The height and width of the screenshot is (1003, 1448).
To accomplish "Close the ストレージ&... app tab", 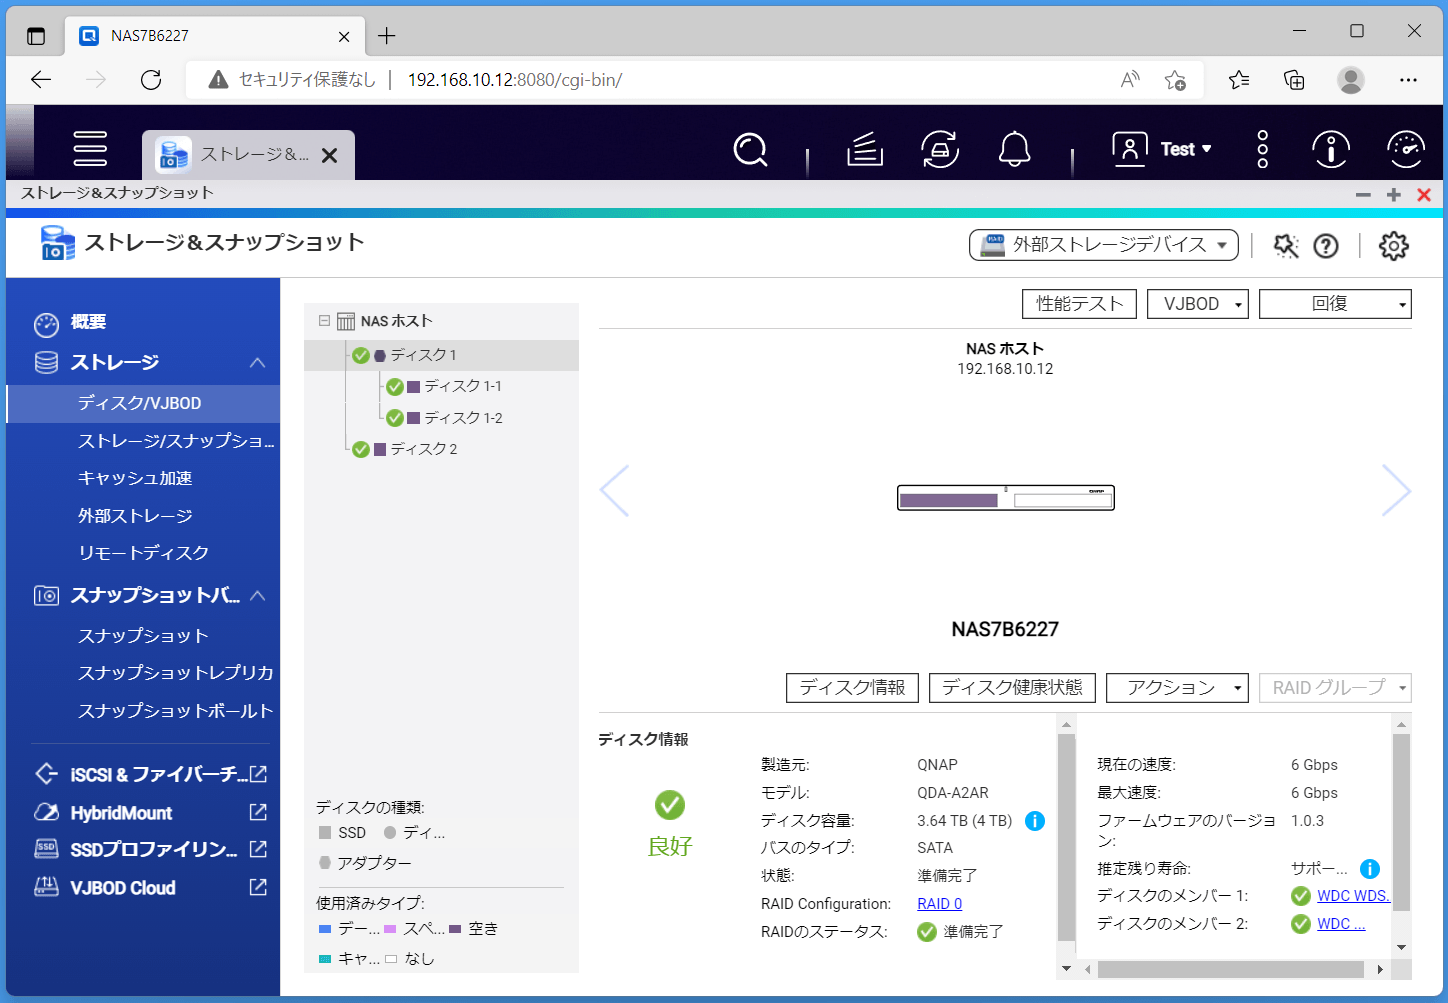I will click(x=330, y=155).
